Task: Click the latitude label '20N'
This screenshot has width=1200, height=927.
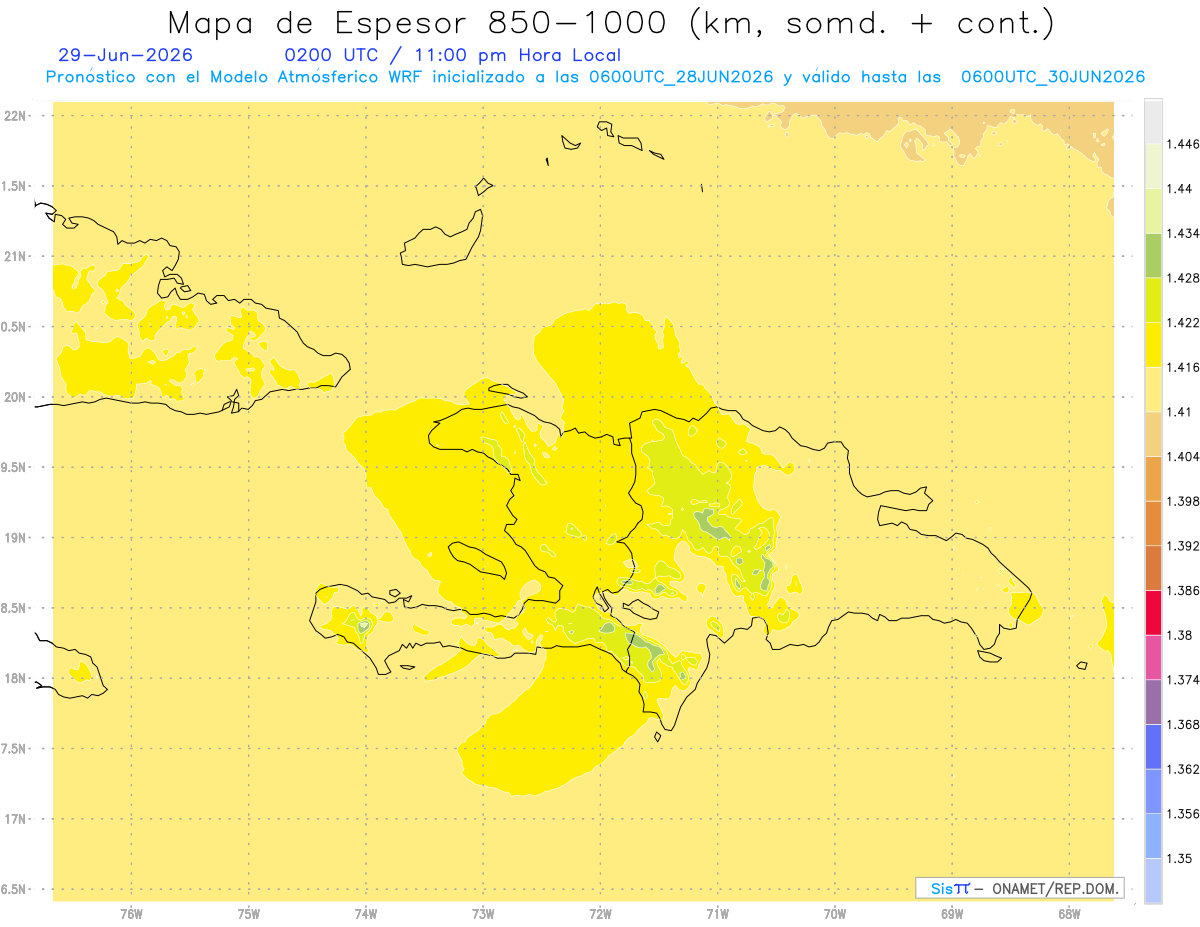Action: coord(14,397)
